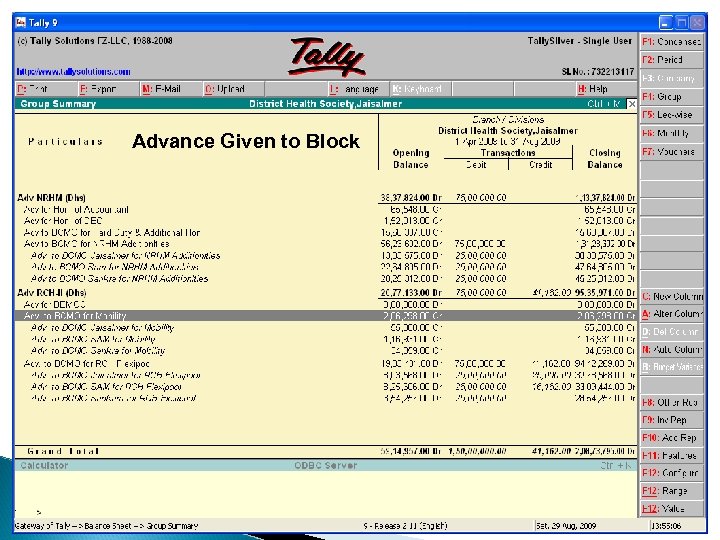This screenshot has height=540, width=720.
Task: Select BCMO Sankra for Mobility sub-row
Action: [x=326, y=351]
